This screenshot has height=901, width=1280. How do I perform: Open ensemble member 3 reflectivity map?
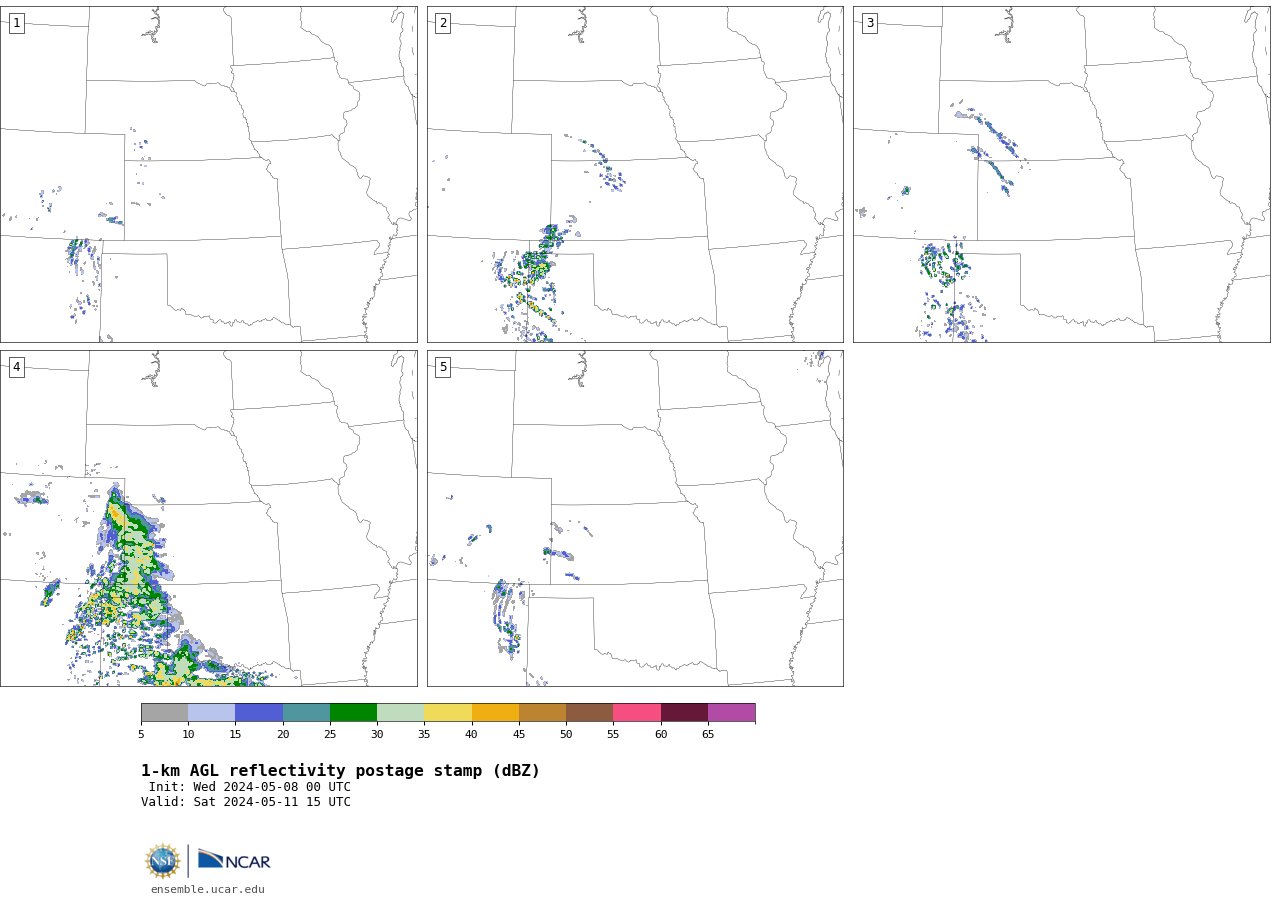pyautogui.click(x=1062, y=174)
